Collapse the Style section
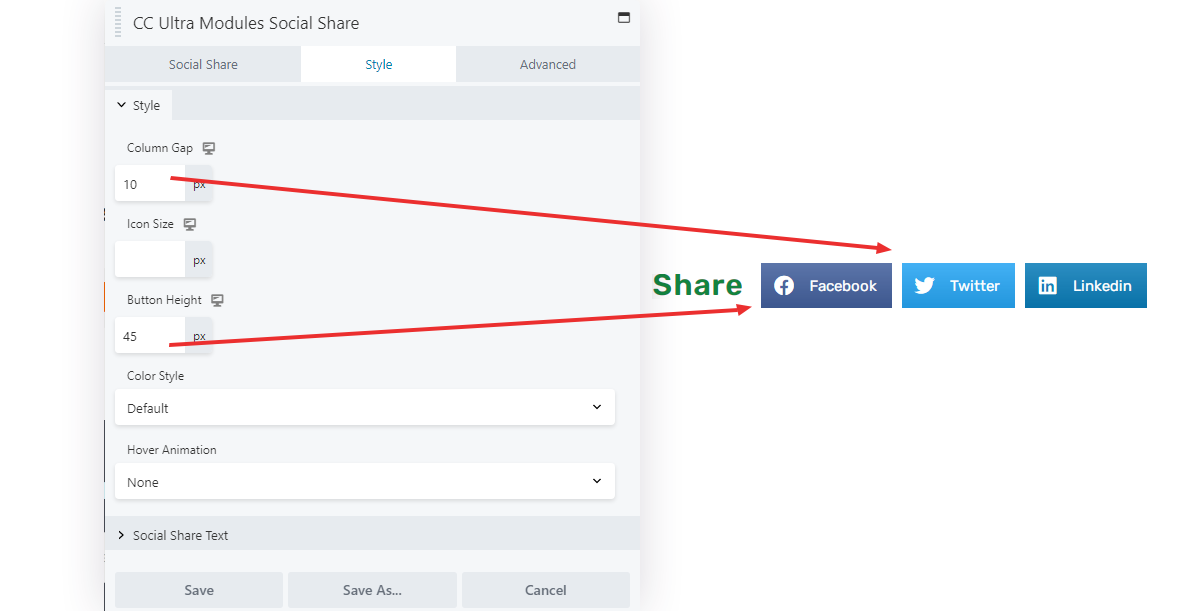1187x611 pixels. (x=139, y=105)
